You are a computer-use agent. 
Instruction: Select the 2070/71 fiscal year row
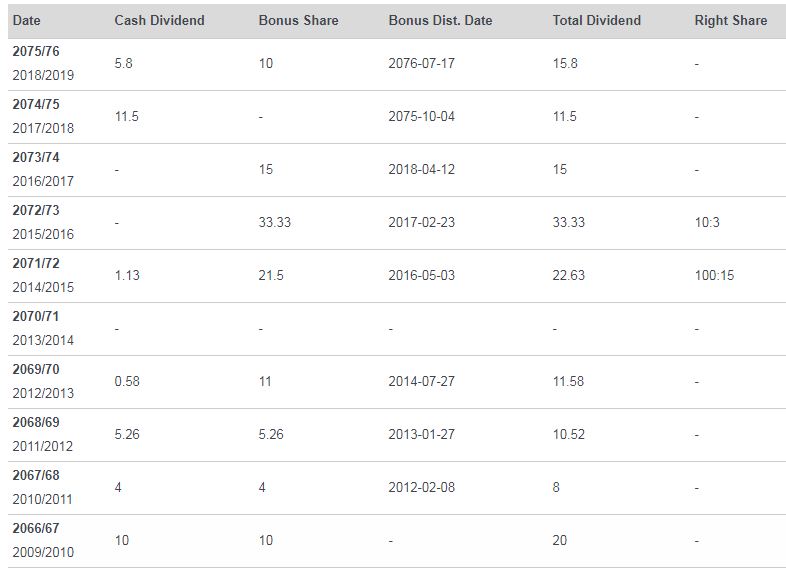[x=397, y=329]
